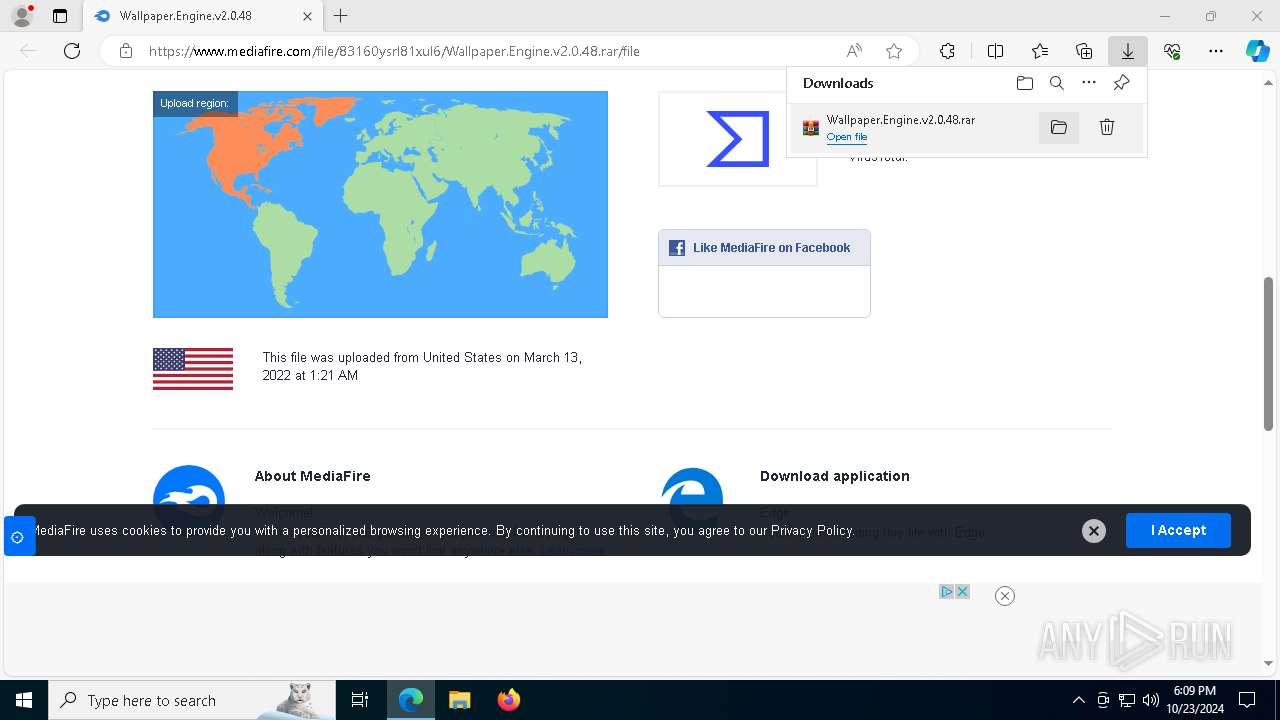This screenshot has height=720, width=1280.
Task: Open Task View on taskbar
Action: coord(360,700)
